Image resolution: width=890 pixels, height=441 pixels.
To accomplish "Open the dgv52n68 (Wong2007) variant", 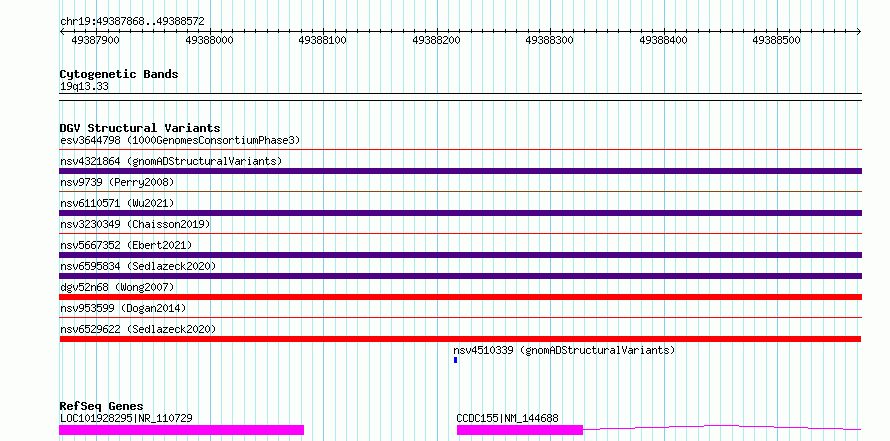I will pos(117,287).
